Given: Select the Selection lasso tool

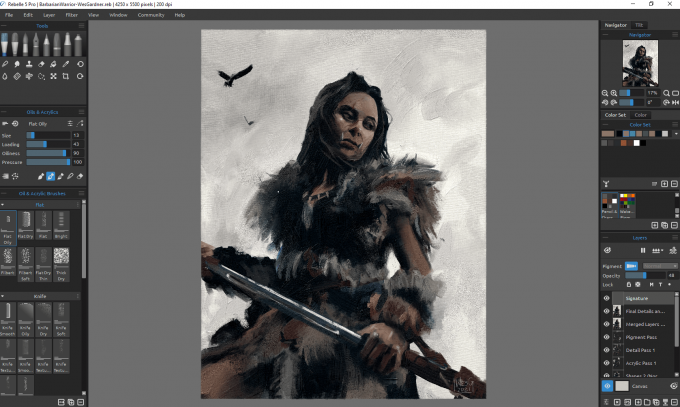Looking at the screenshot, I should click(x=41, y=76).
